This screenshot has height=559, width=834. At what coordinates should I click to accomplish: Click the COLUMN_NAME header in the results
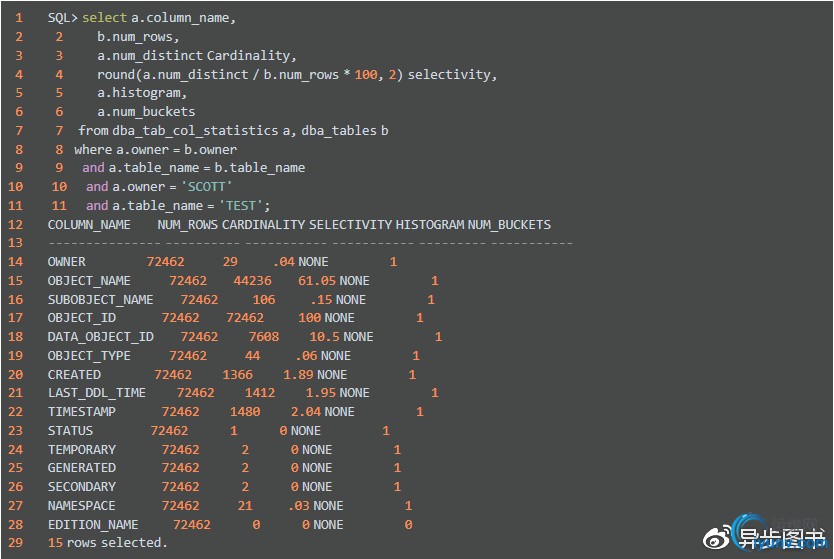(x=89, y=225)
